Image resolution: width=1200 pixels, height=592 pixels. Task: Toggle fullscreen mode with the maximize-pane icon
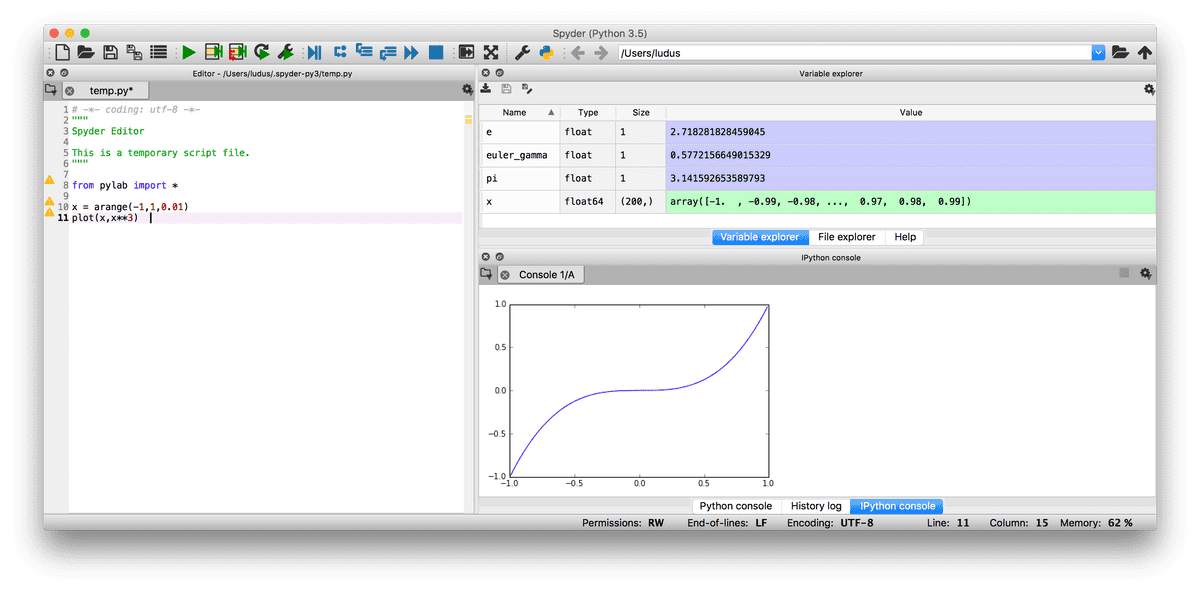(491, 52)
